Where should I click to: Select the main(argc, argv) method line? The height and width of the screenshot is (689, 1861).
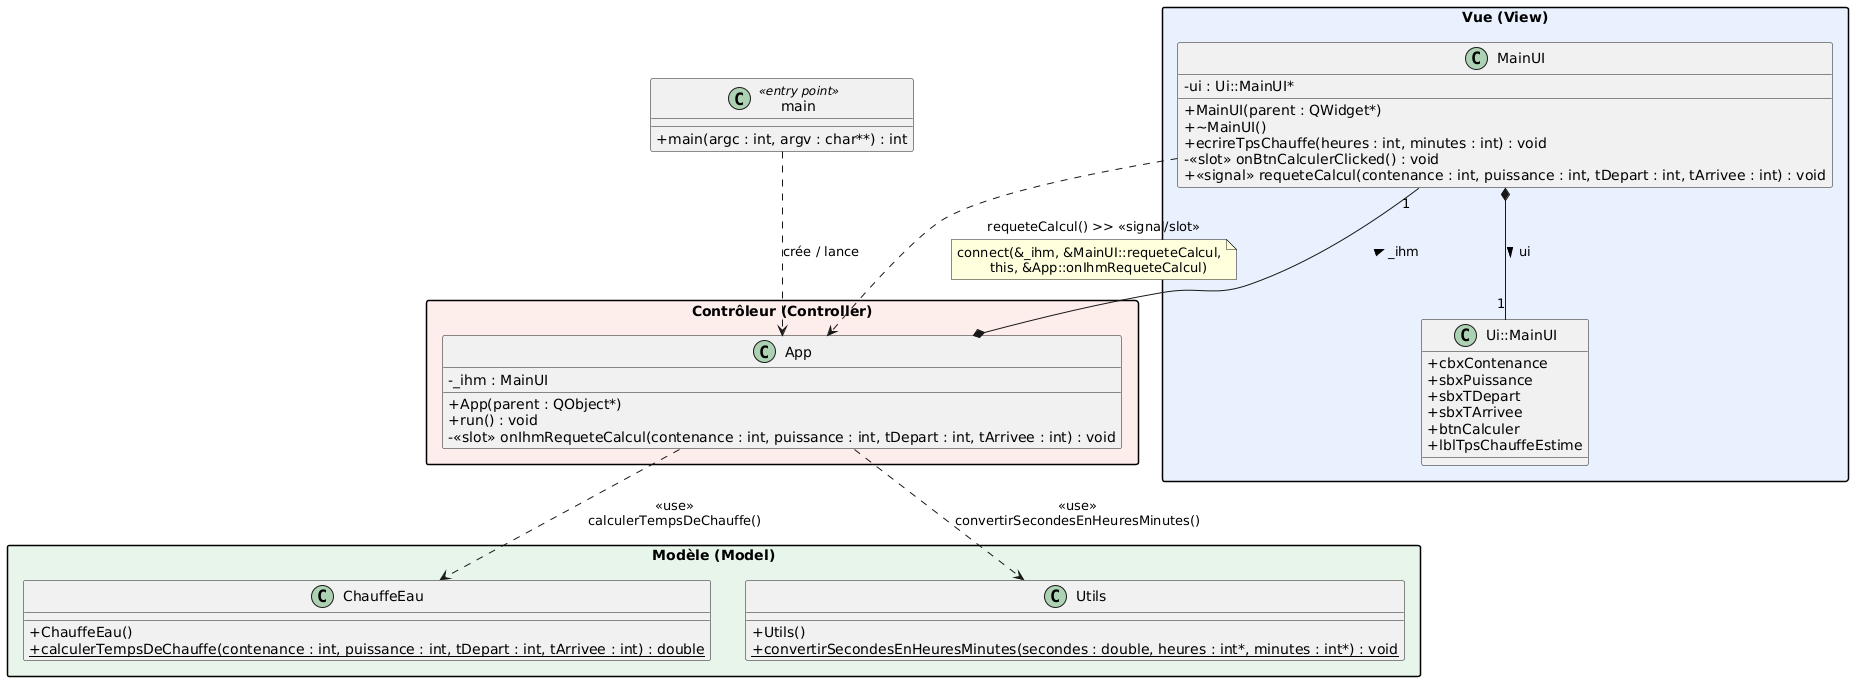(782, 139)
